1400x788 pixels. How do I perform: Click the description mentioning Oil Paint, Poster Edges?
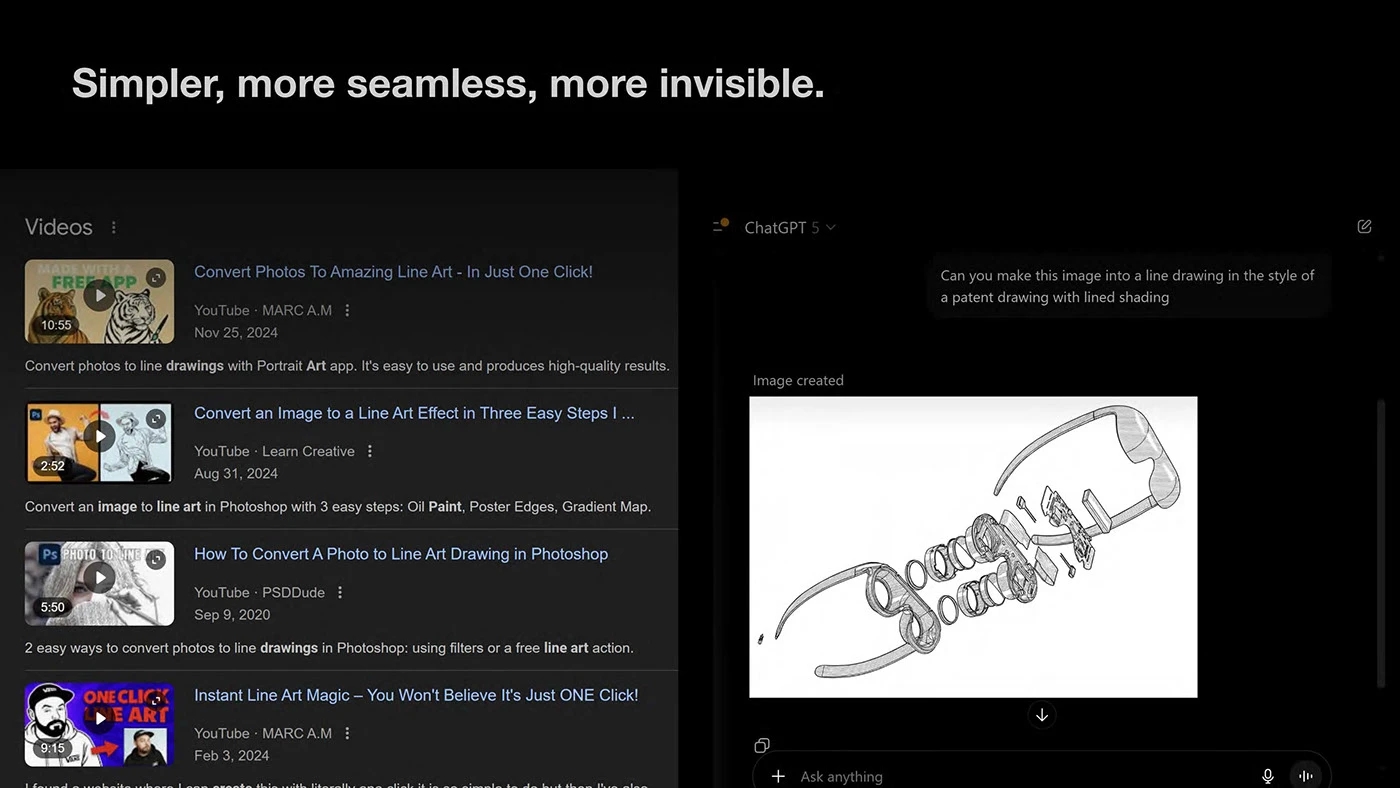(338, 507)
